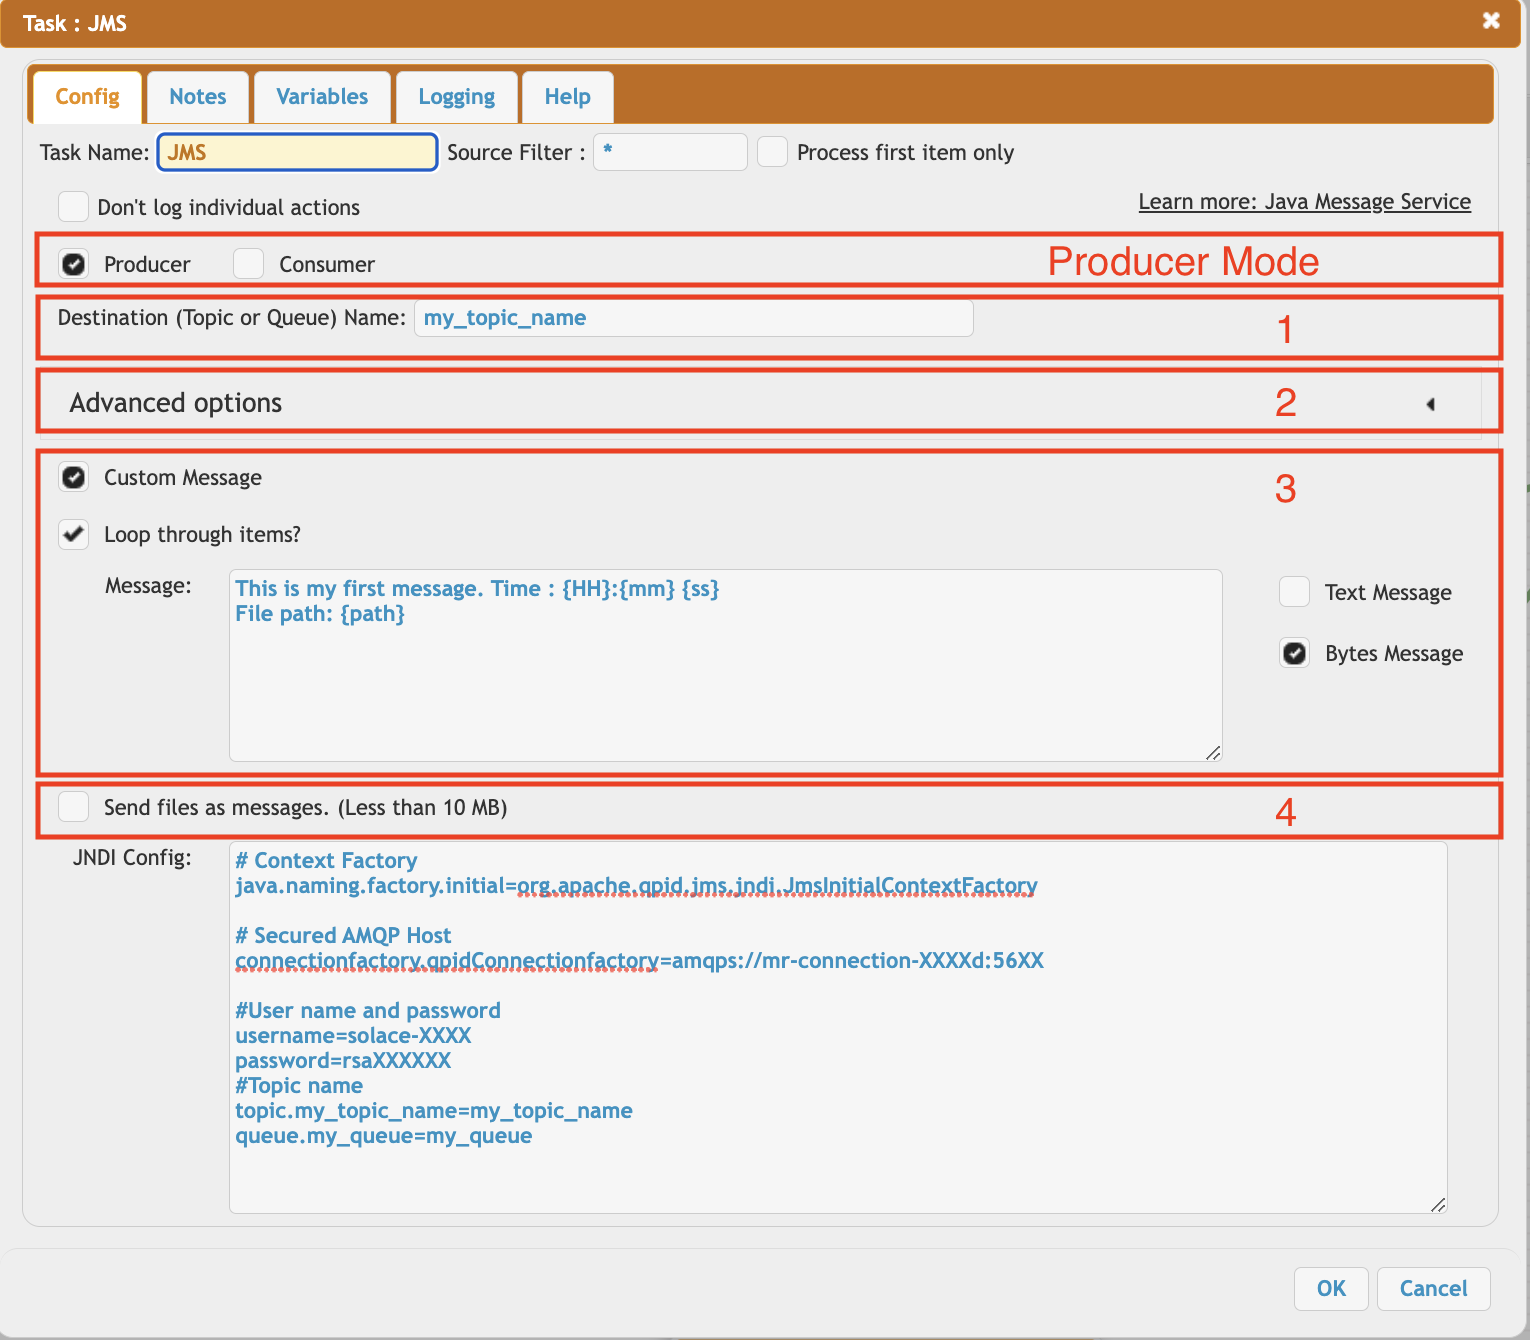Click the 'username=solace-XXXX' line
Image resolution: width=1530 pixels, height=1340 pixels.
353,1036
